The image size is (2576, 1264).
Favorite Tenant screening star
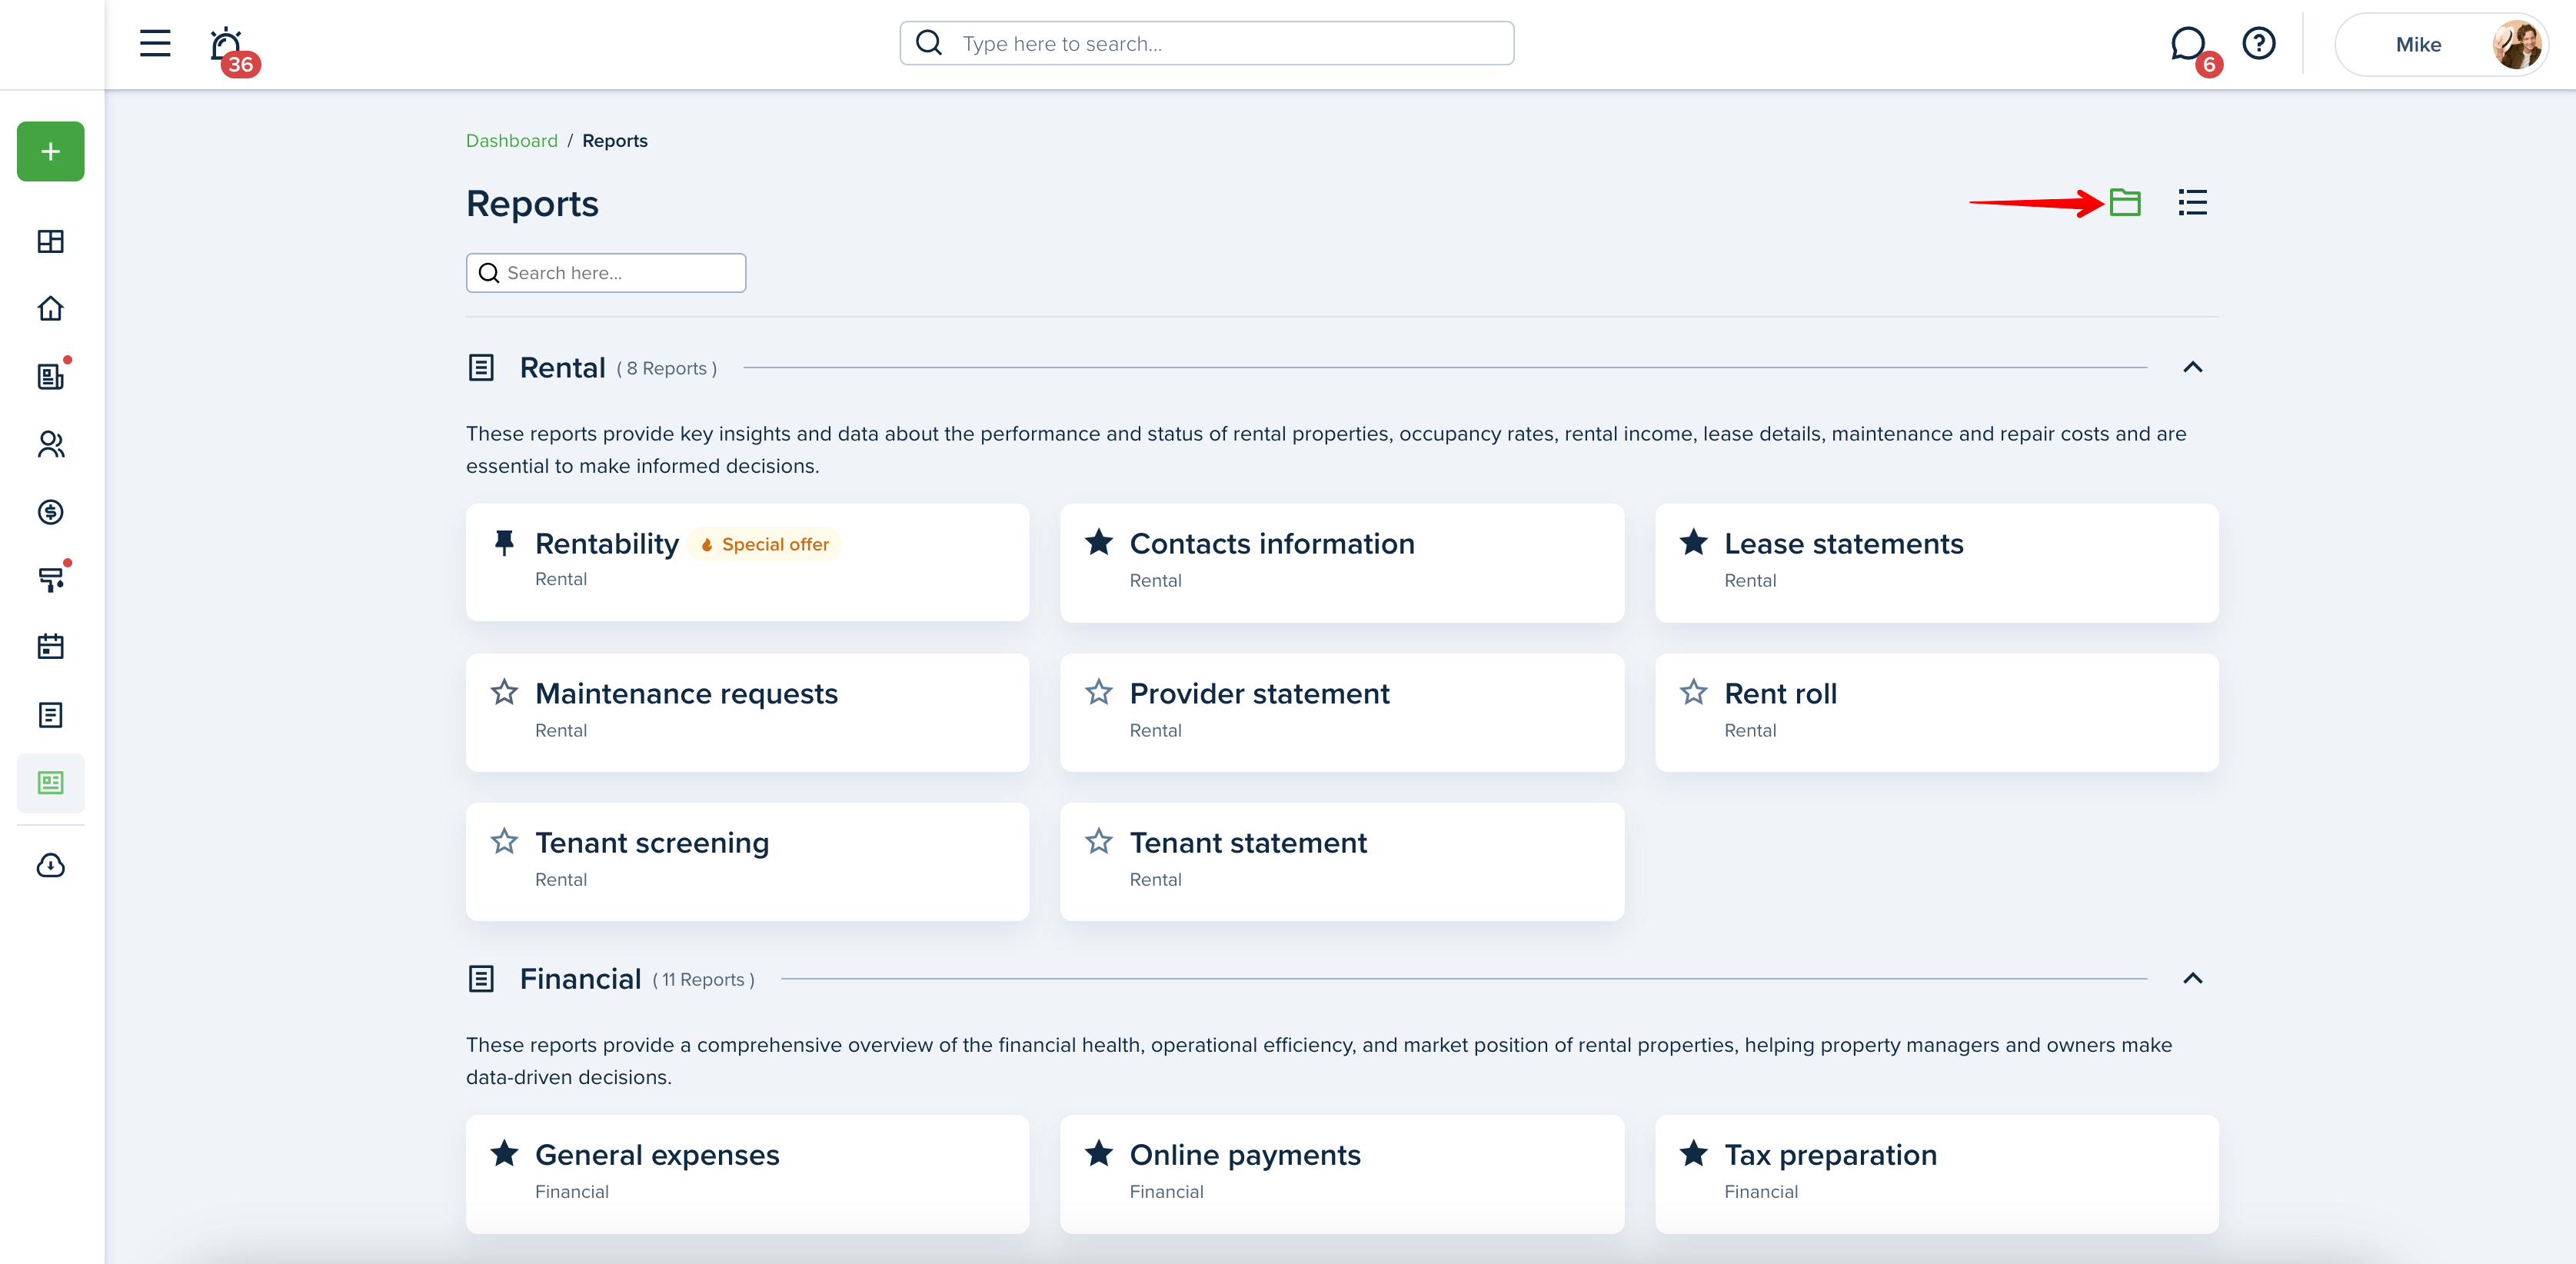click(x=504, y=841)
